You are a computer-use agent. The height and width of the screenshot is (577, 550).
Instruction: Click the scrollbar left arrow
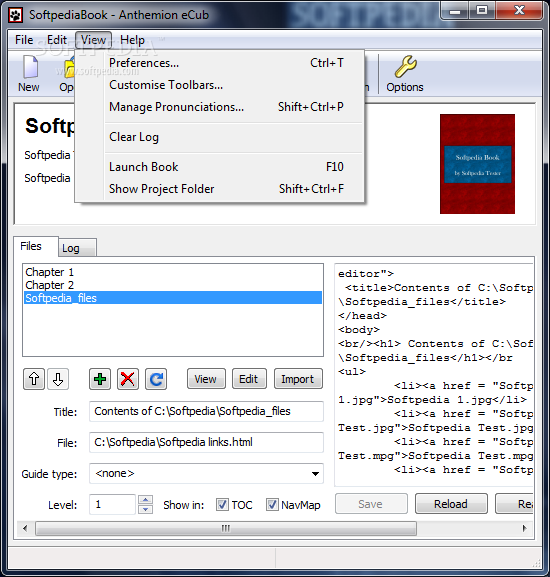[25, 528]
